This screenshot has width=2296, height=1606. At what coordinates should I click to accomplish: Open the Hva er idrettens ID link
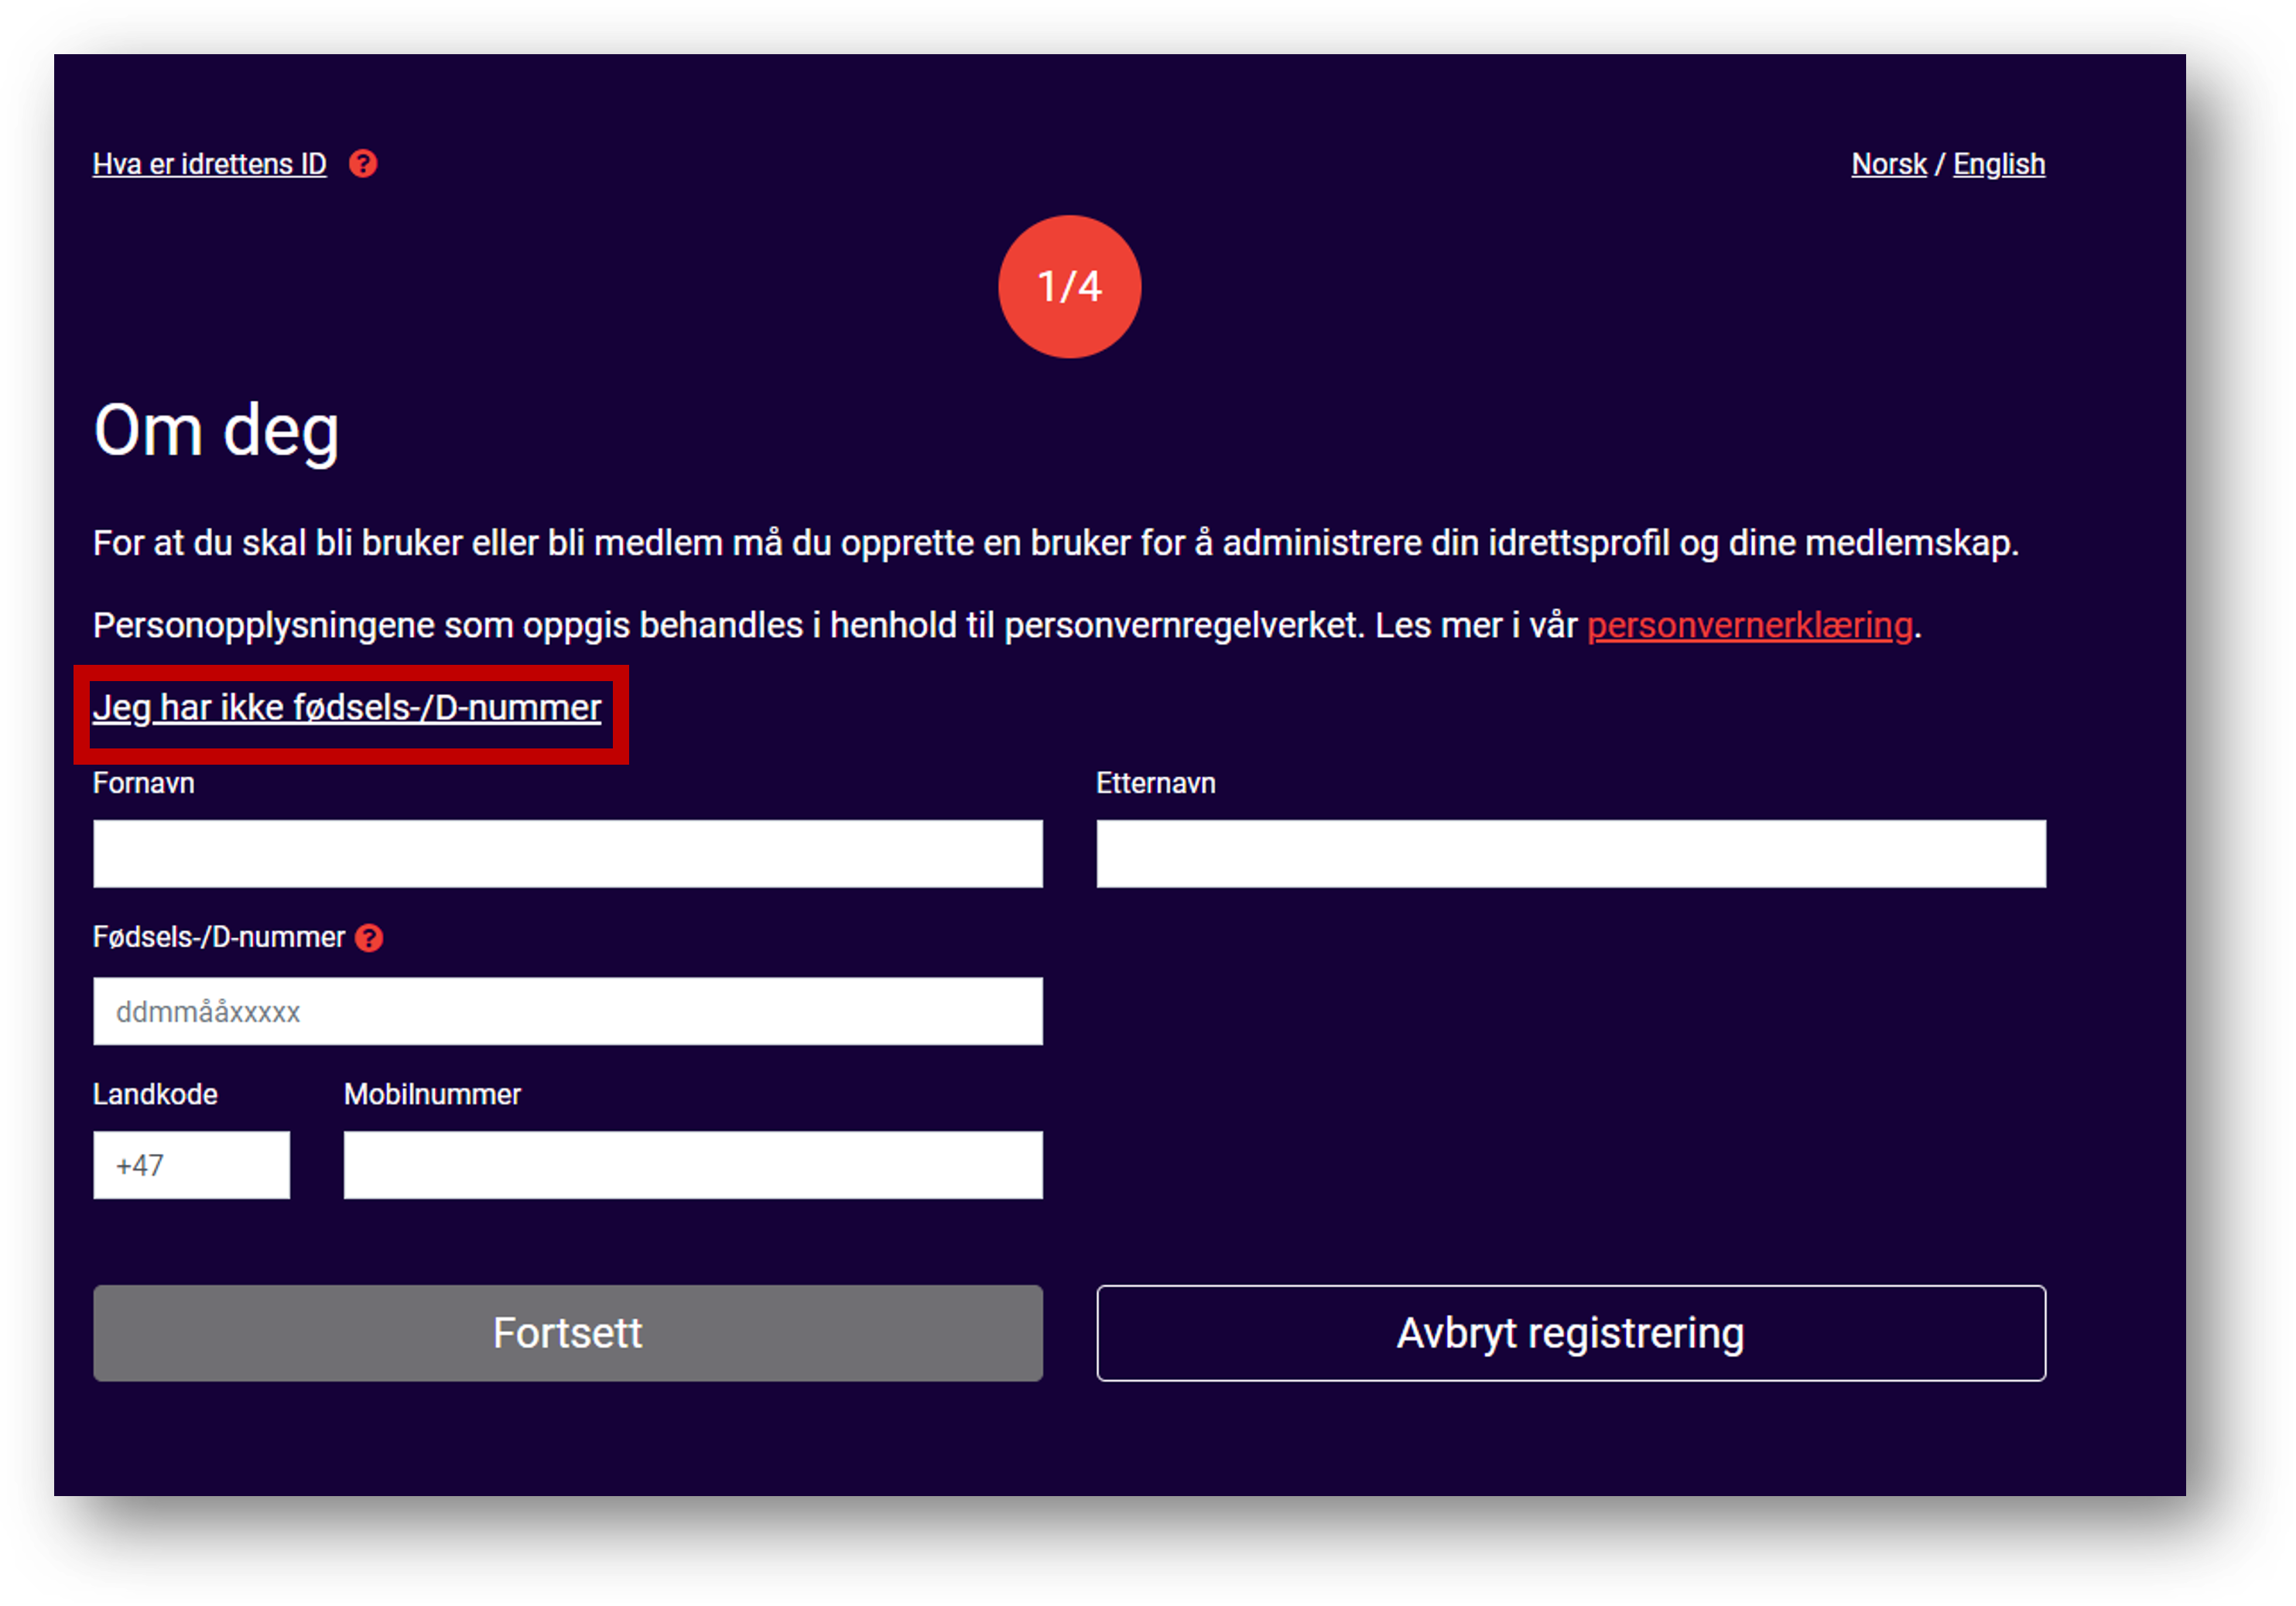[210, 164]
